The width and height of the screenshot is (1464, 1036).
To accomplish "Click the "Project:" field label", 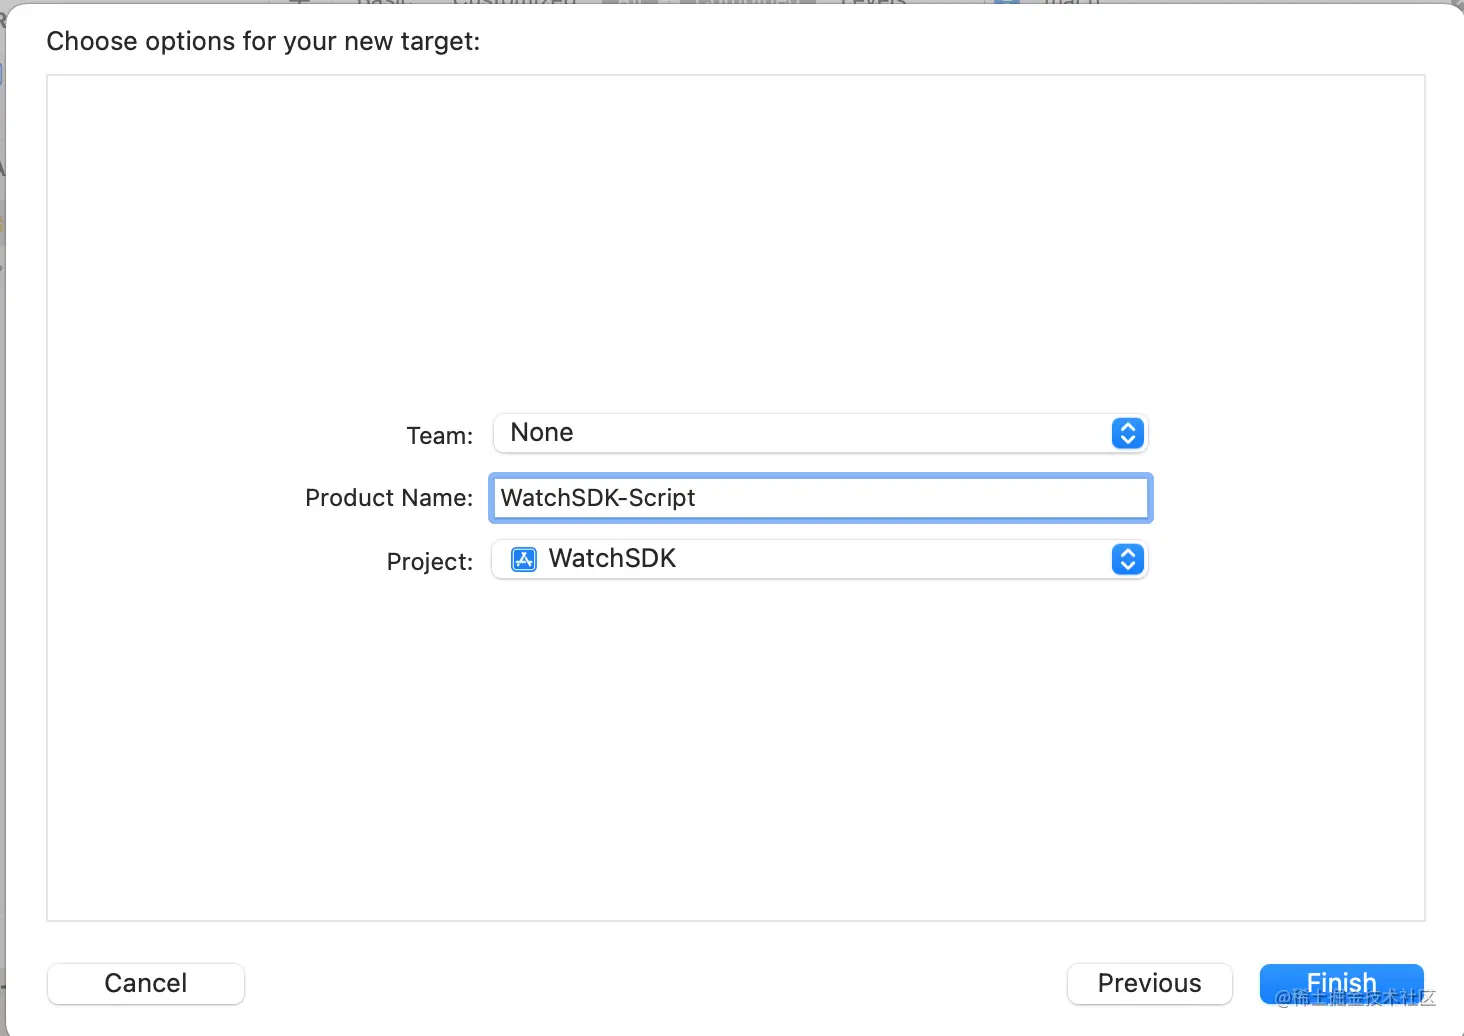I will (x=429, y=562).
